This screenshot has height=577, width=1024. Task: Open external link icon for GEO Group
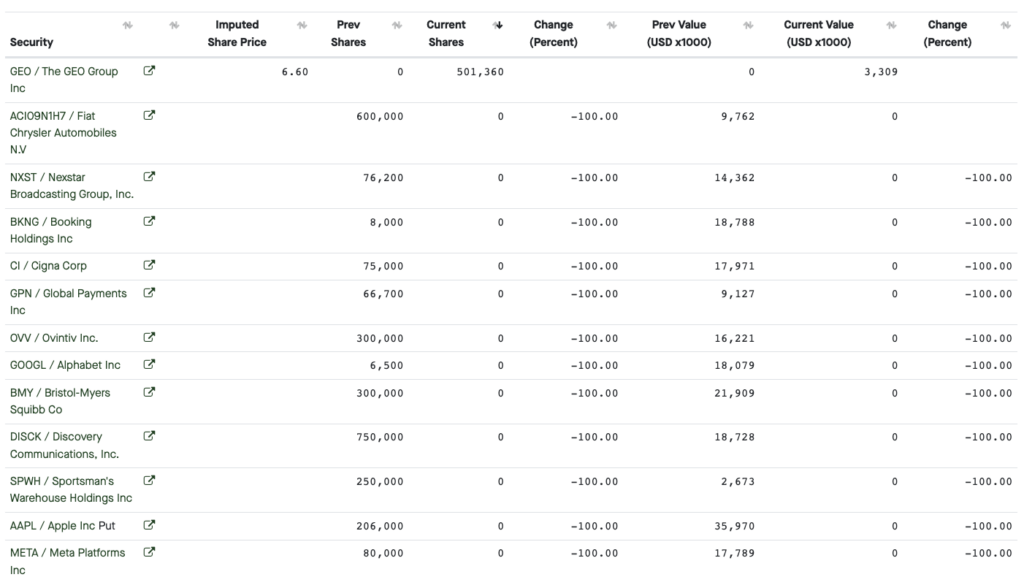click(149, 70)
